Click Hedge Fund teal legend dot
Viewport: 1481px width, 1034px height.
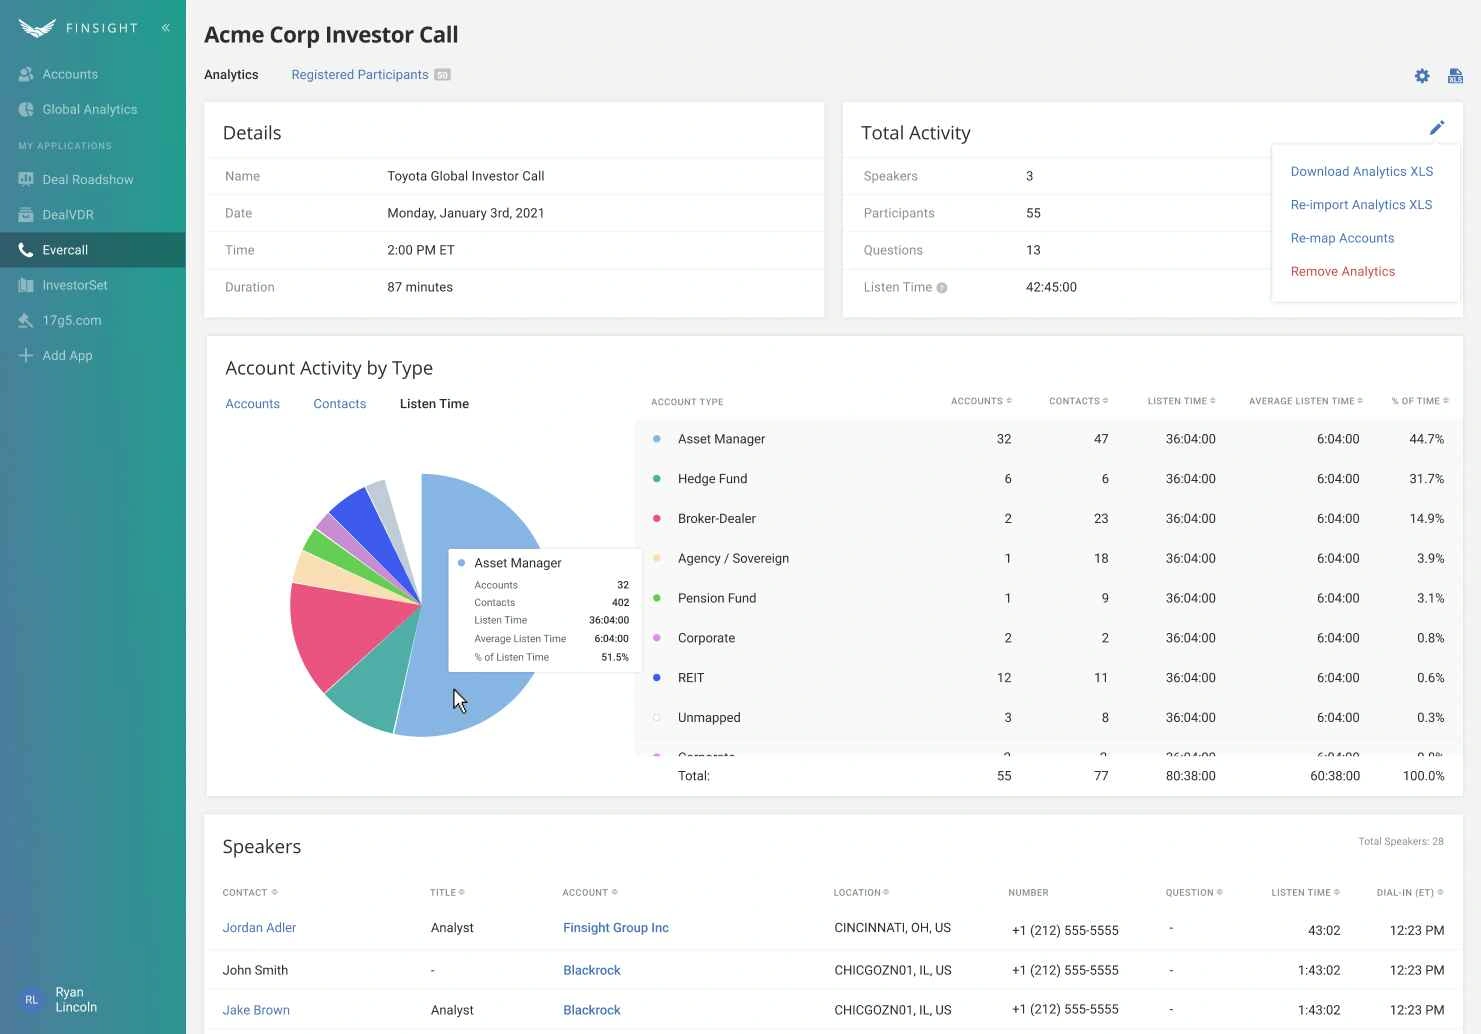tap(656, 479)
